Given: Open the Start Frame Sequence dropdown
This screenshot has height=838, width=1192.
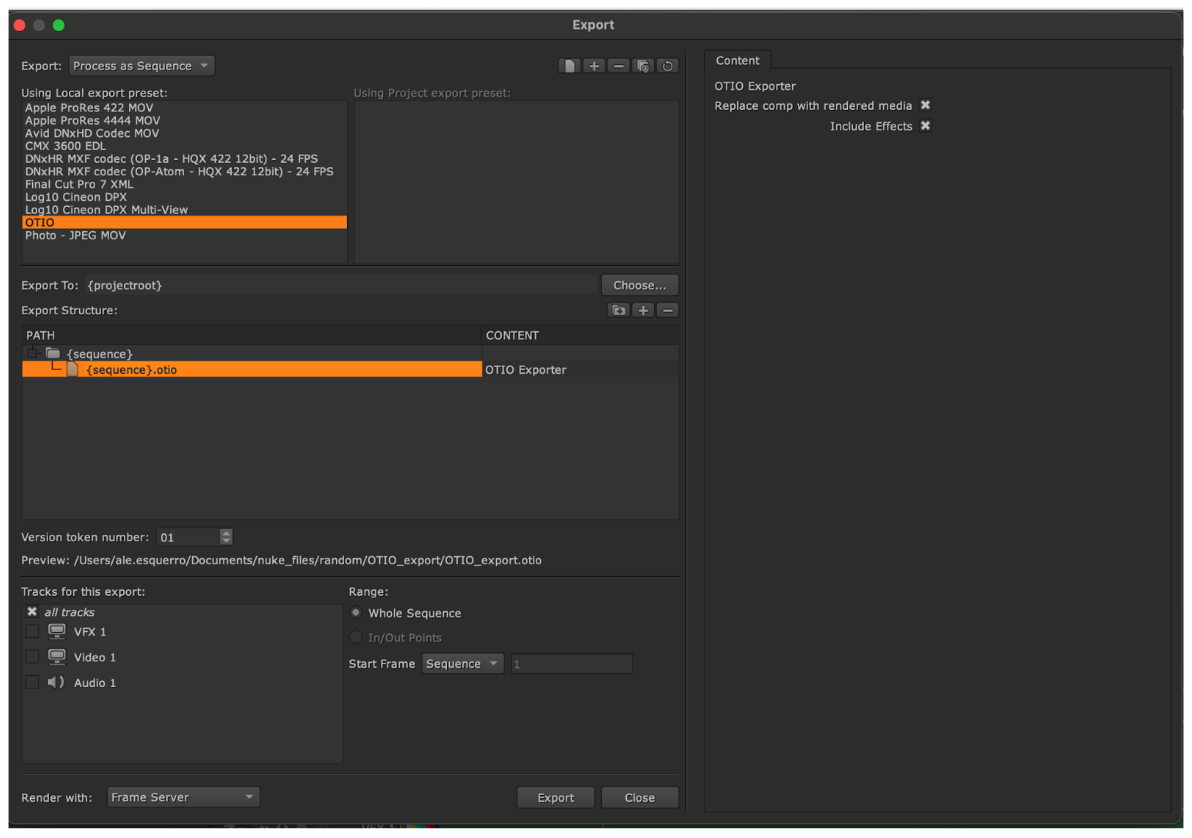Looking at the screenshot, I should pos(462,664).
